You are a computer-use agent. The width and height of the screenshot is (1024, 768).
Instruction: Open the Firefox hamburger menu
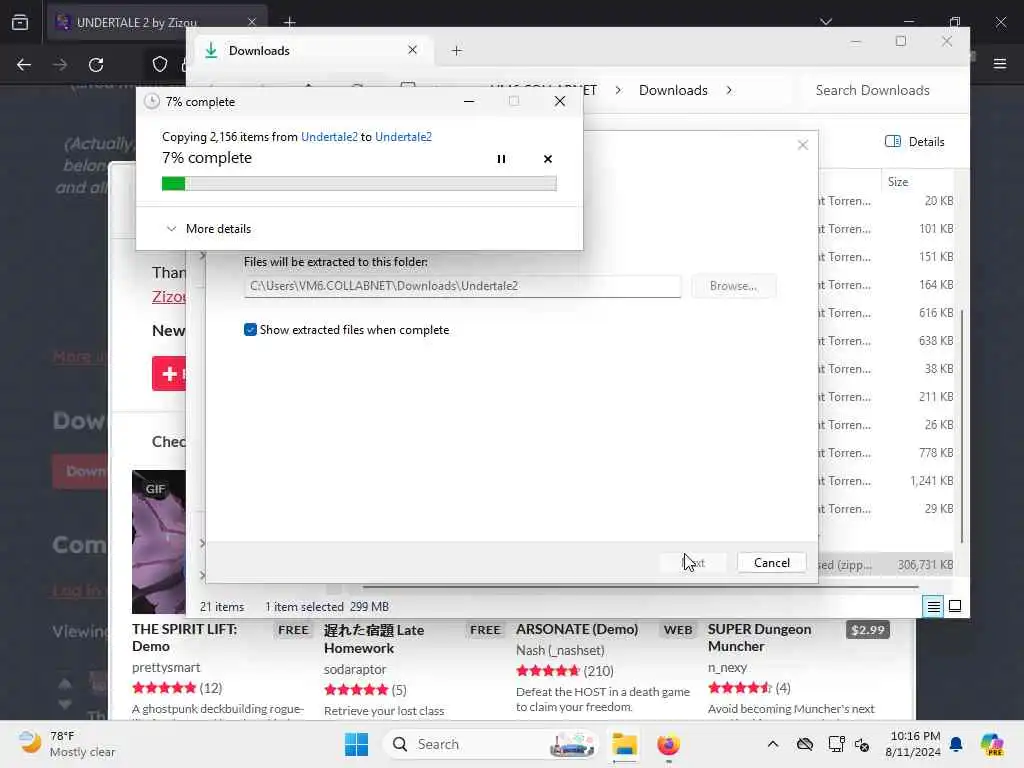pyautogui.click(x=1000, y=64)
